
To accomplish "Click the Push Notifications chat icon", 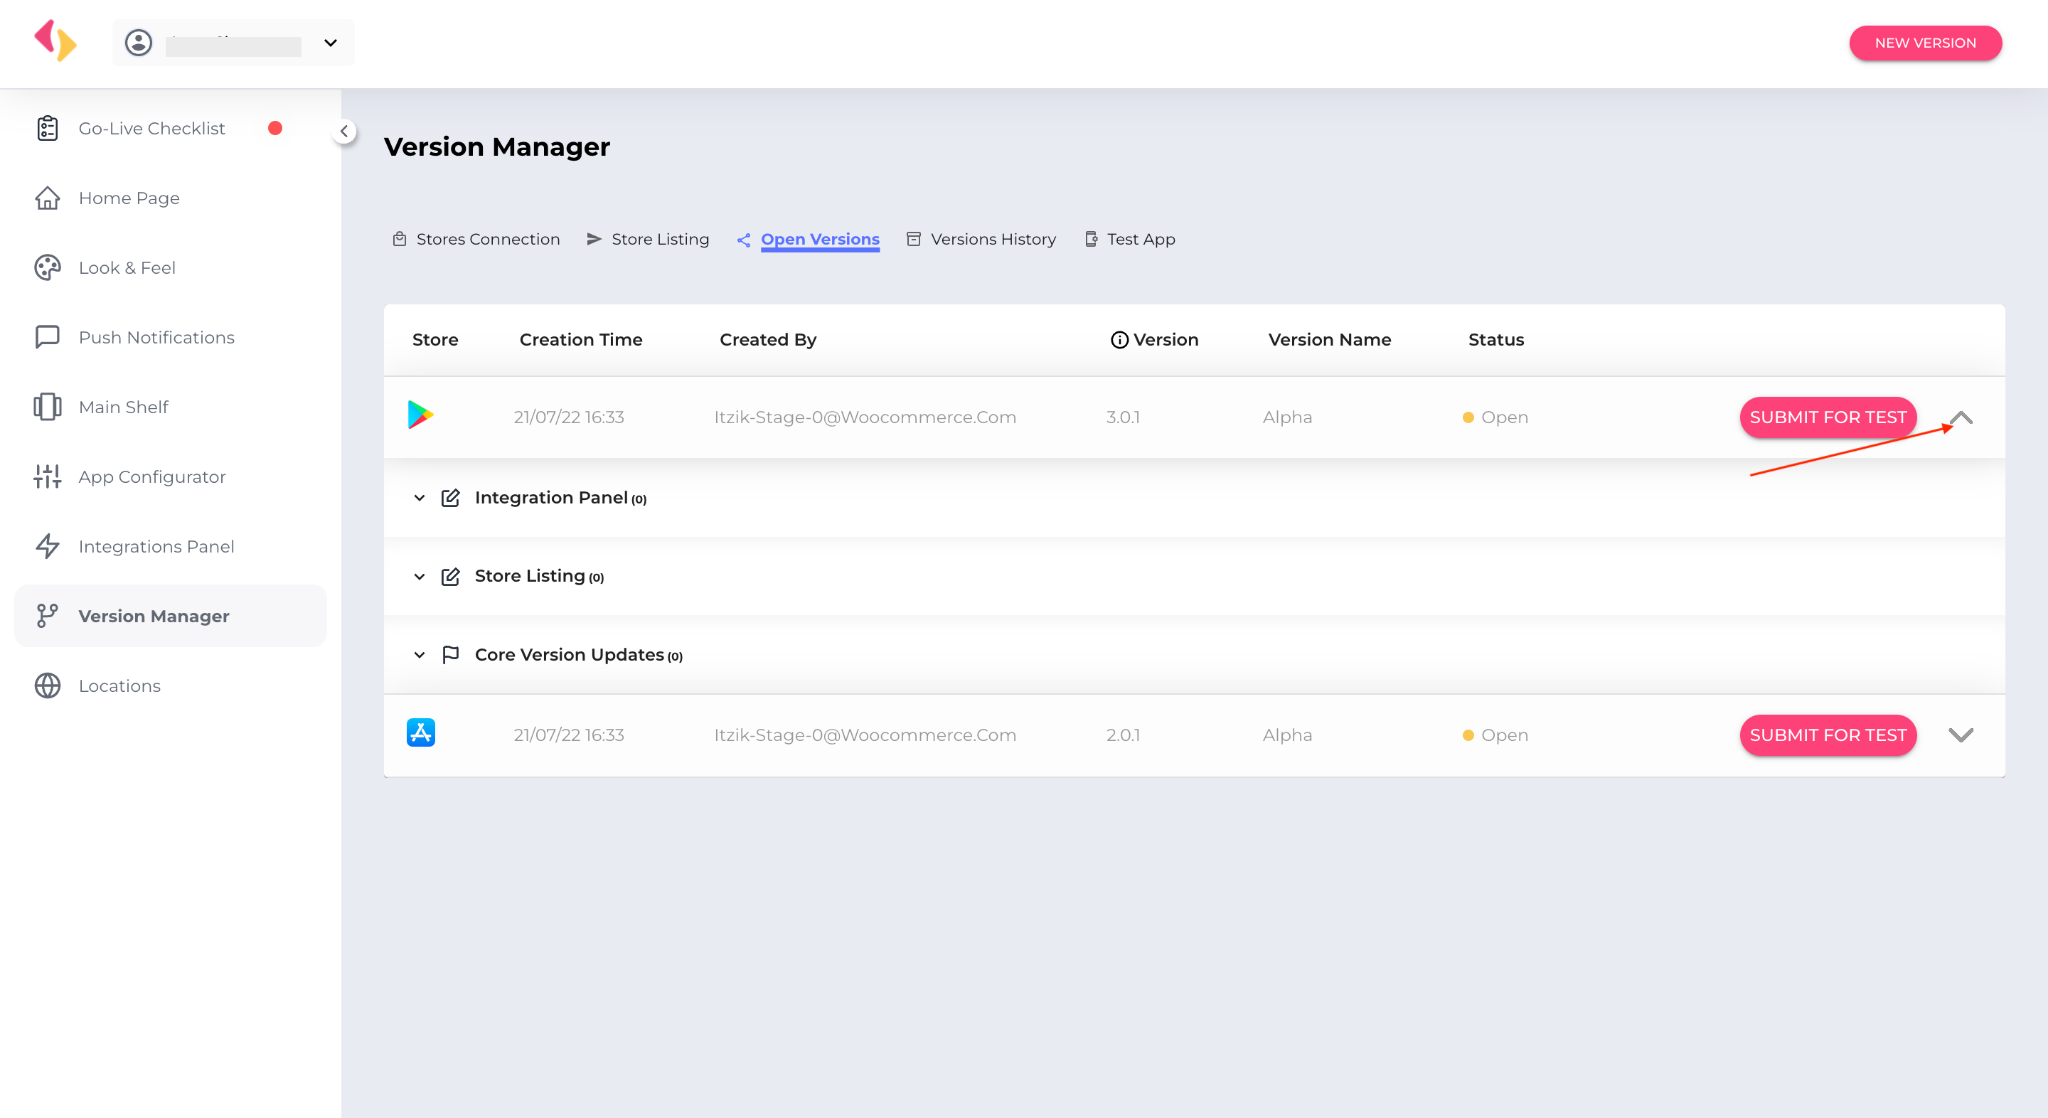I will 47,337.
